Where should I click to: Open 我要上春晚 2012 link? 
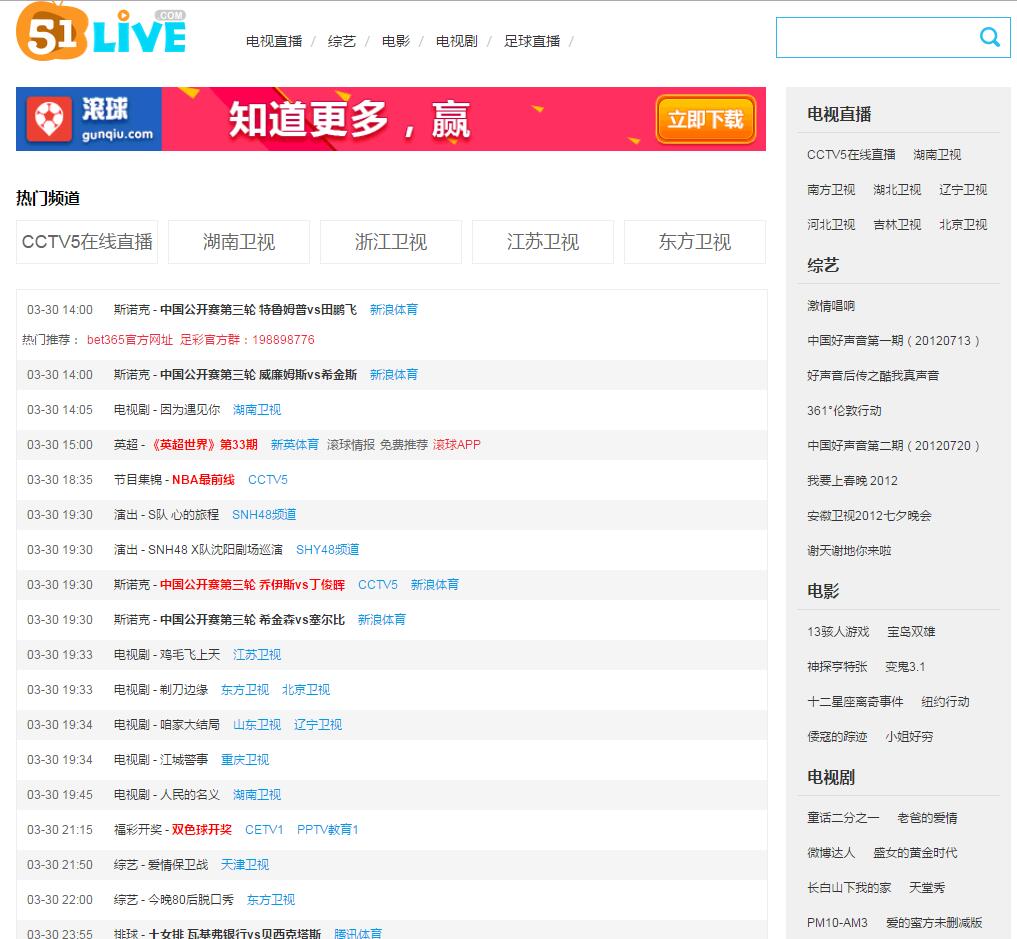pos(852,481)
